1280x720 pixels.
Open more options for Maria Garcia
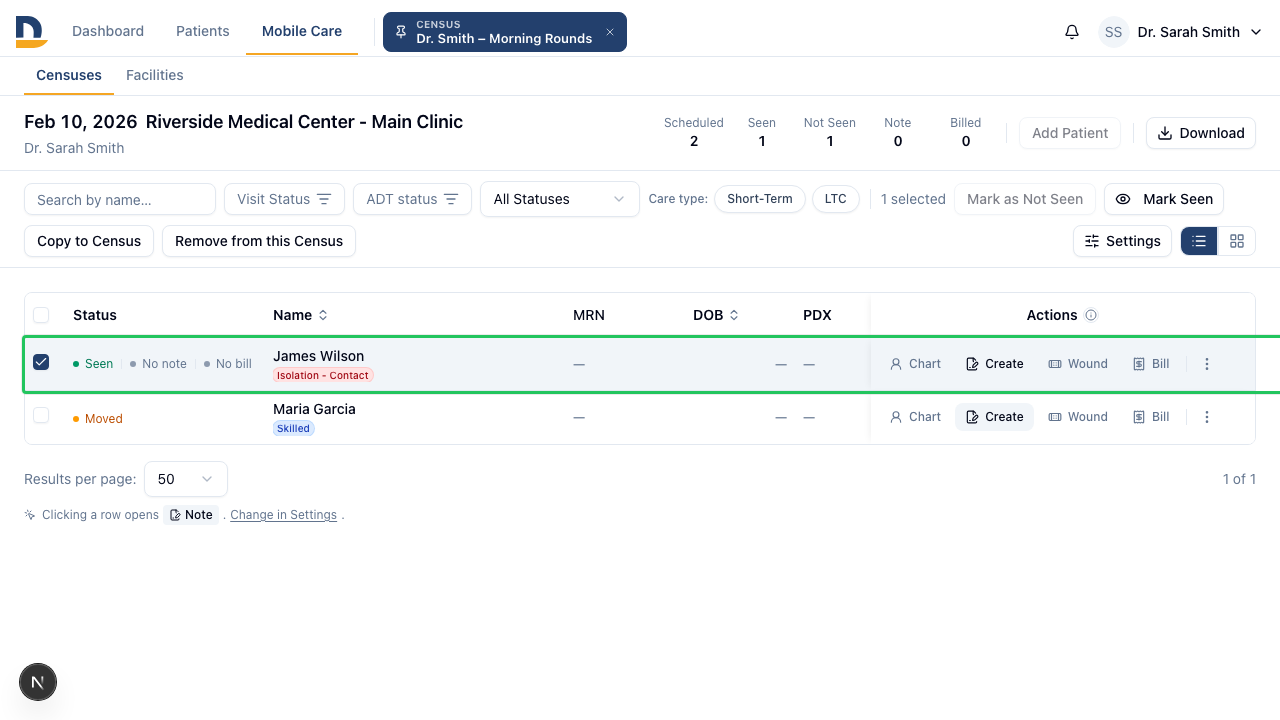1207,417
